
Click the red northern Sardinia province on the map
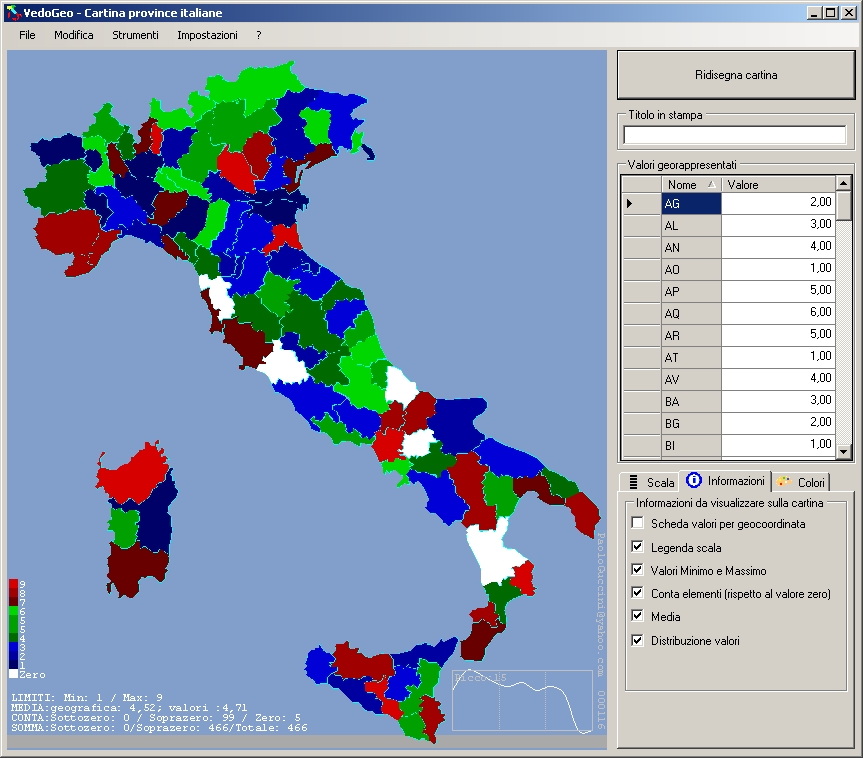tap(132, 475)
